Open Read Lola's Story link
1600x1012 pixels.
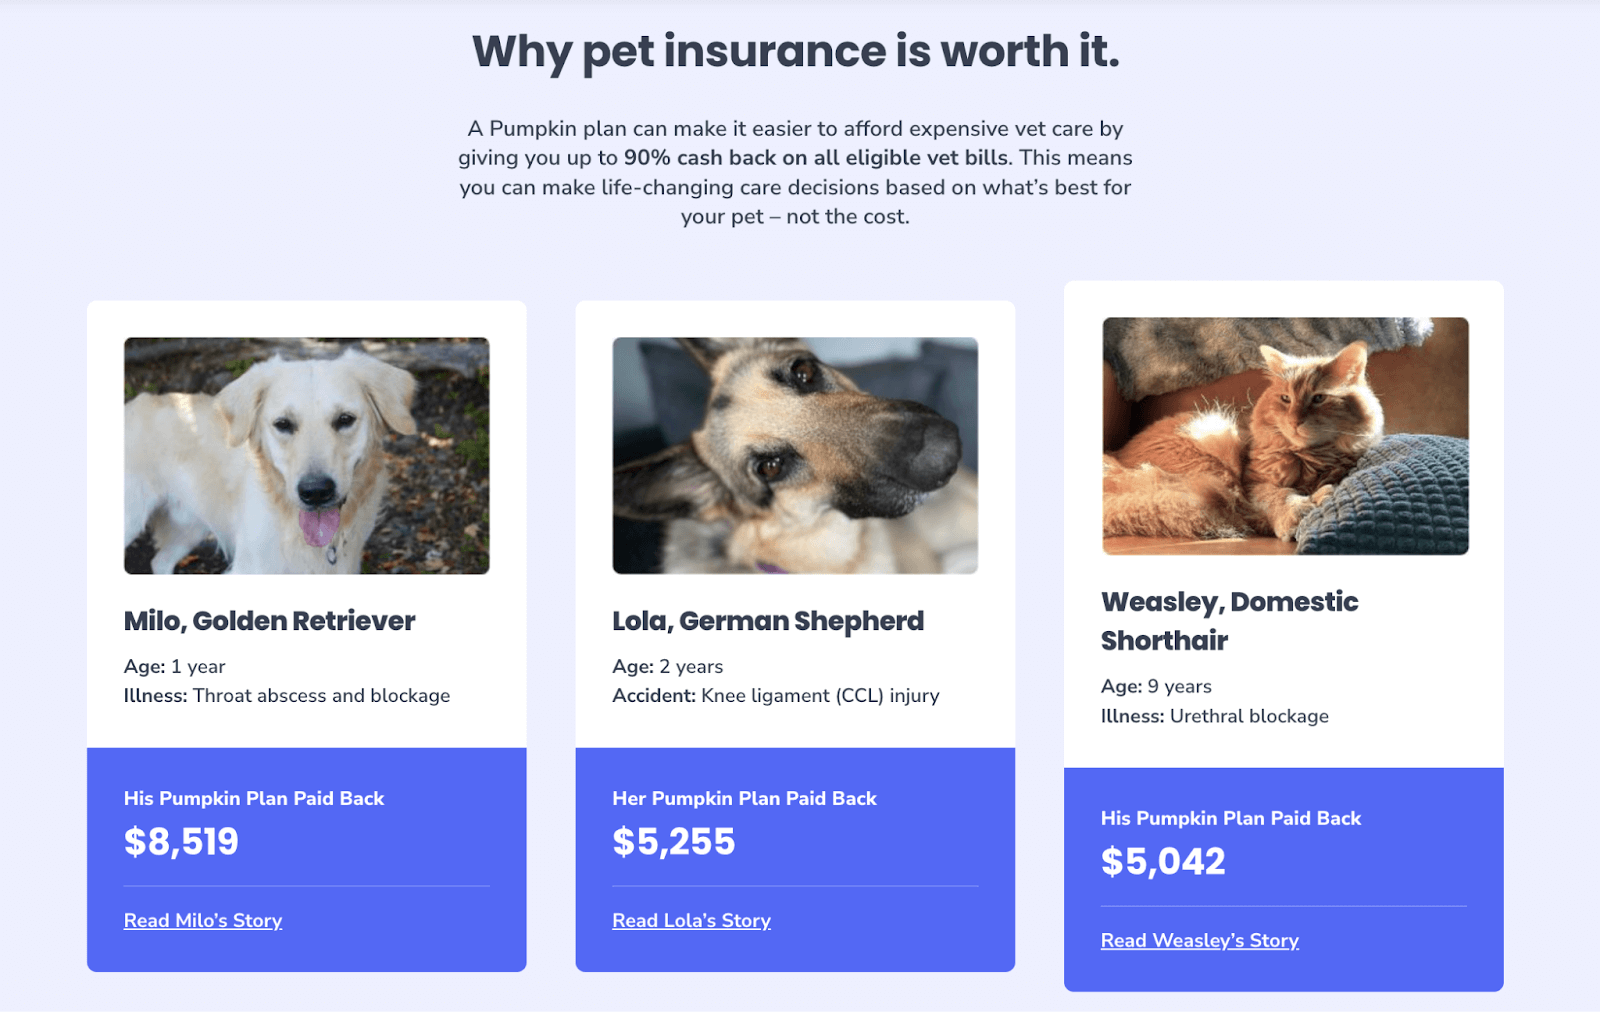coord(690,920)
